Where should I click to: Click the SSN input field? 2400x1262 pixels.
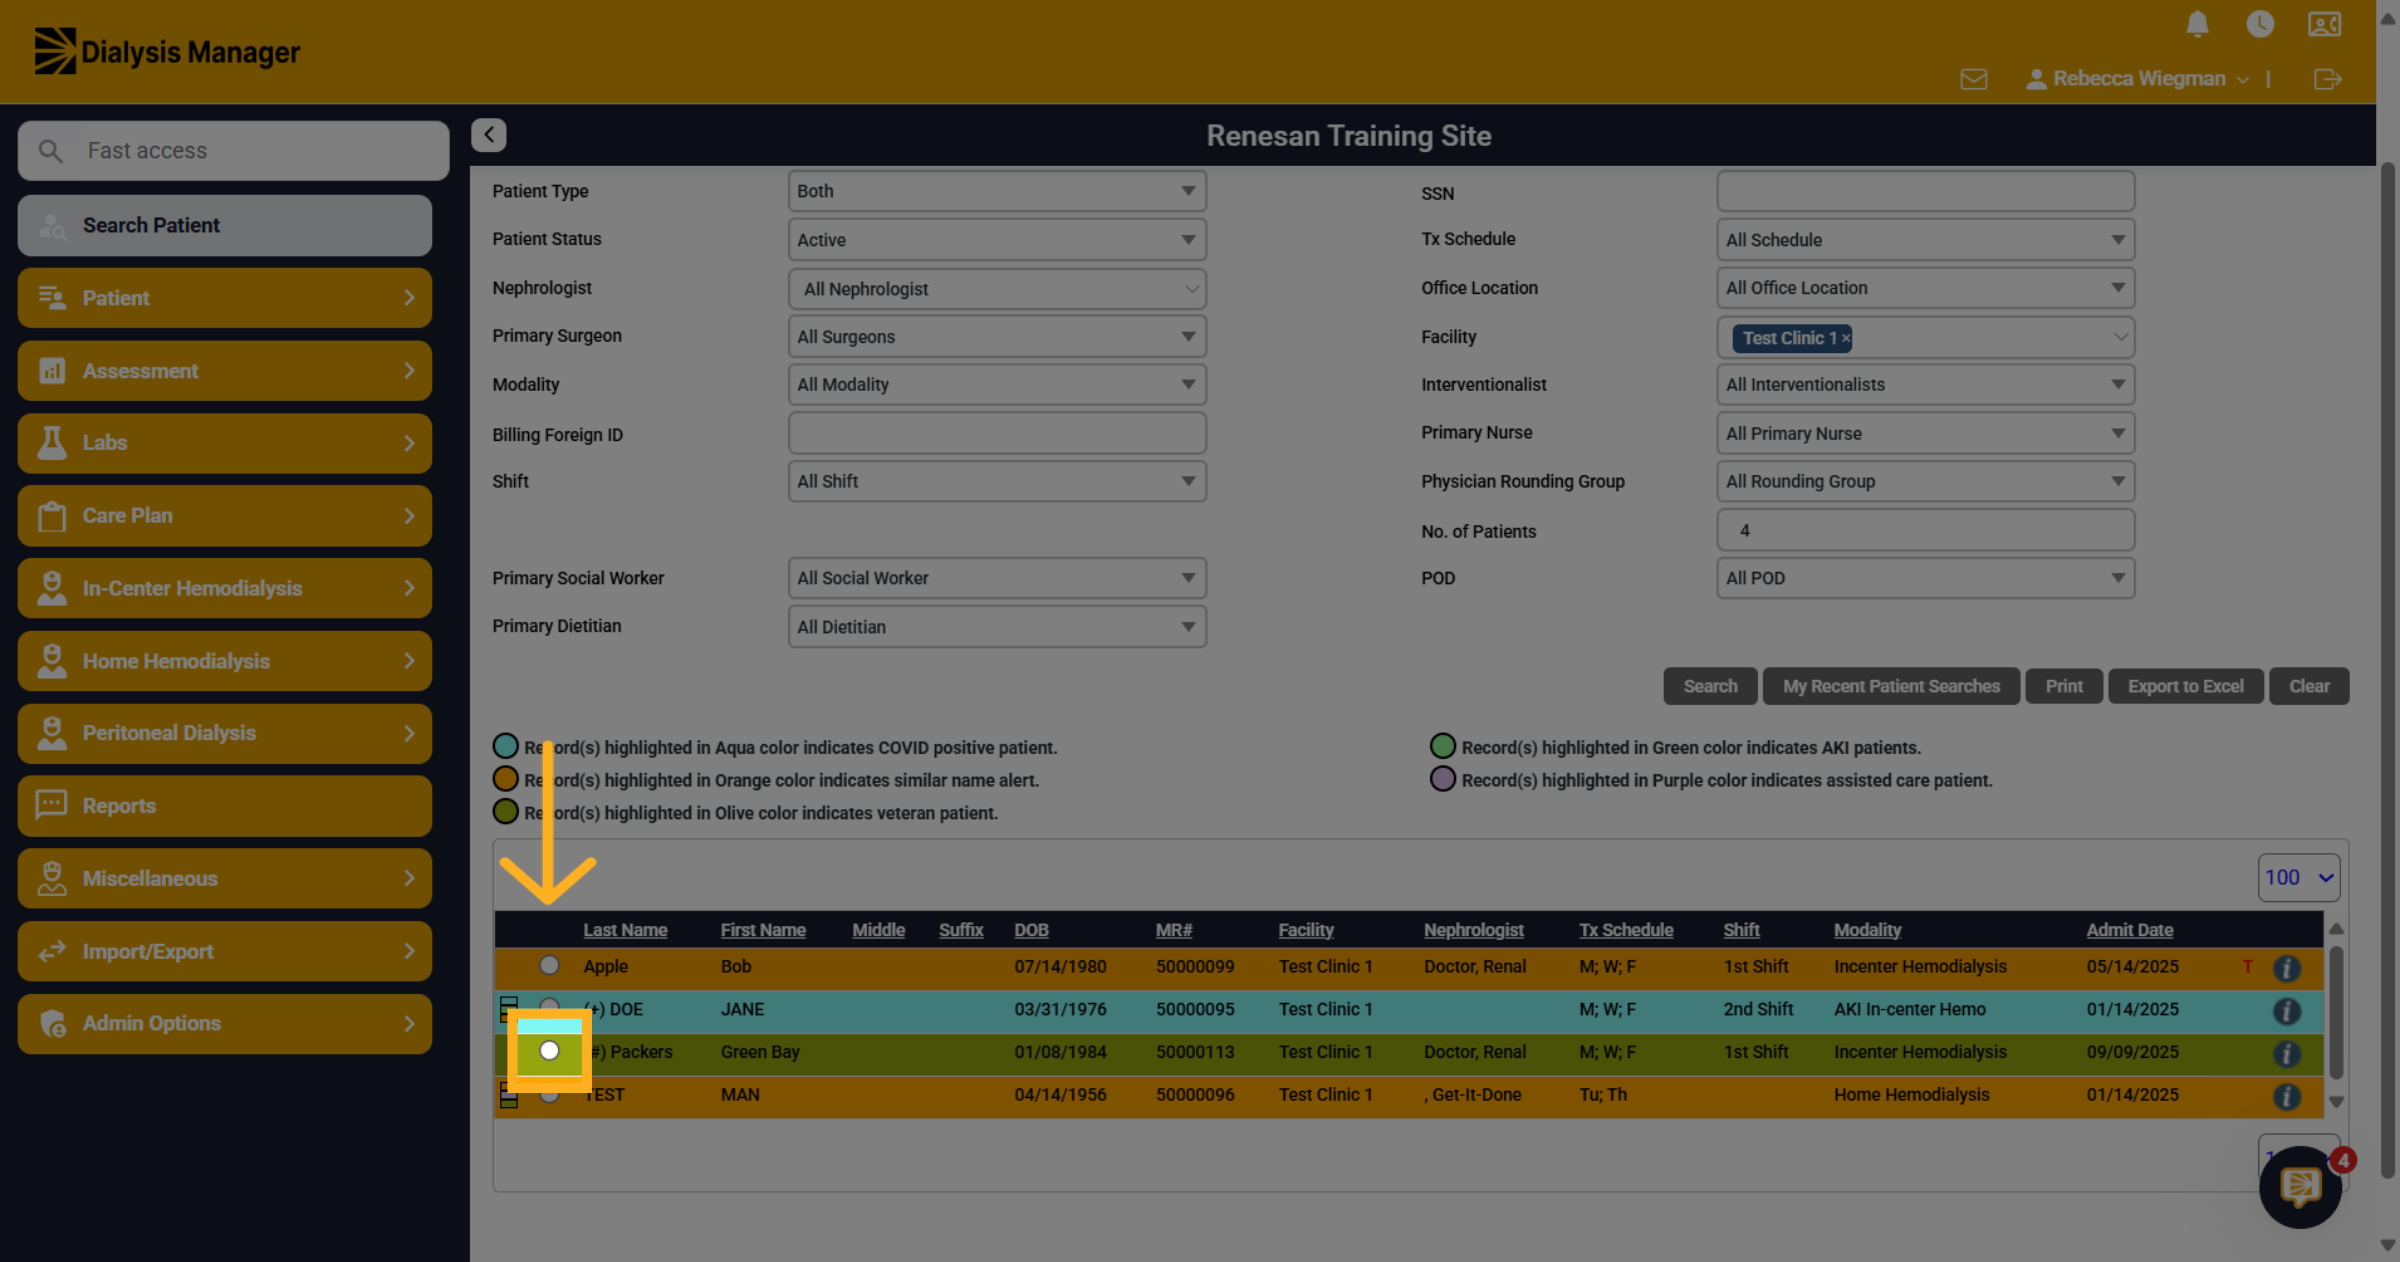point(1925,191)
